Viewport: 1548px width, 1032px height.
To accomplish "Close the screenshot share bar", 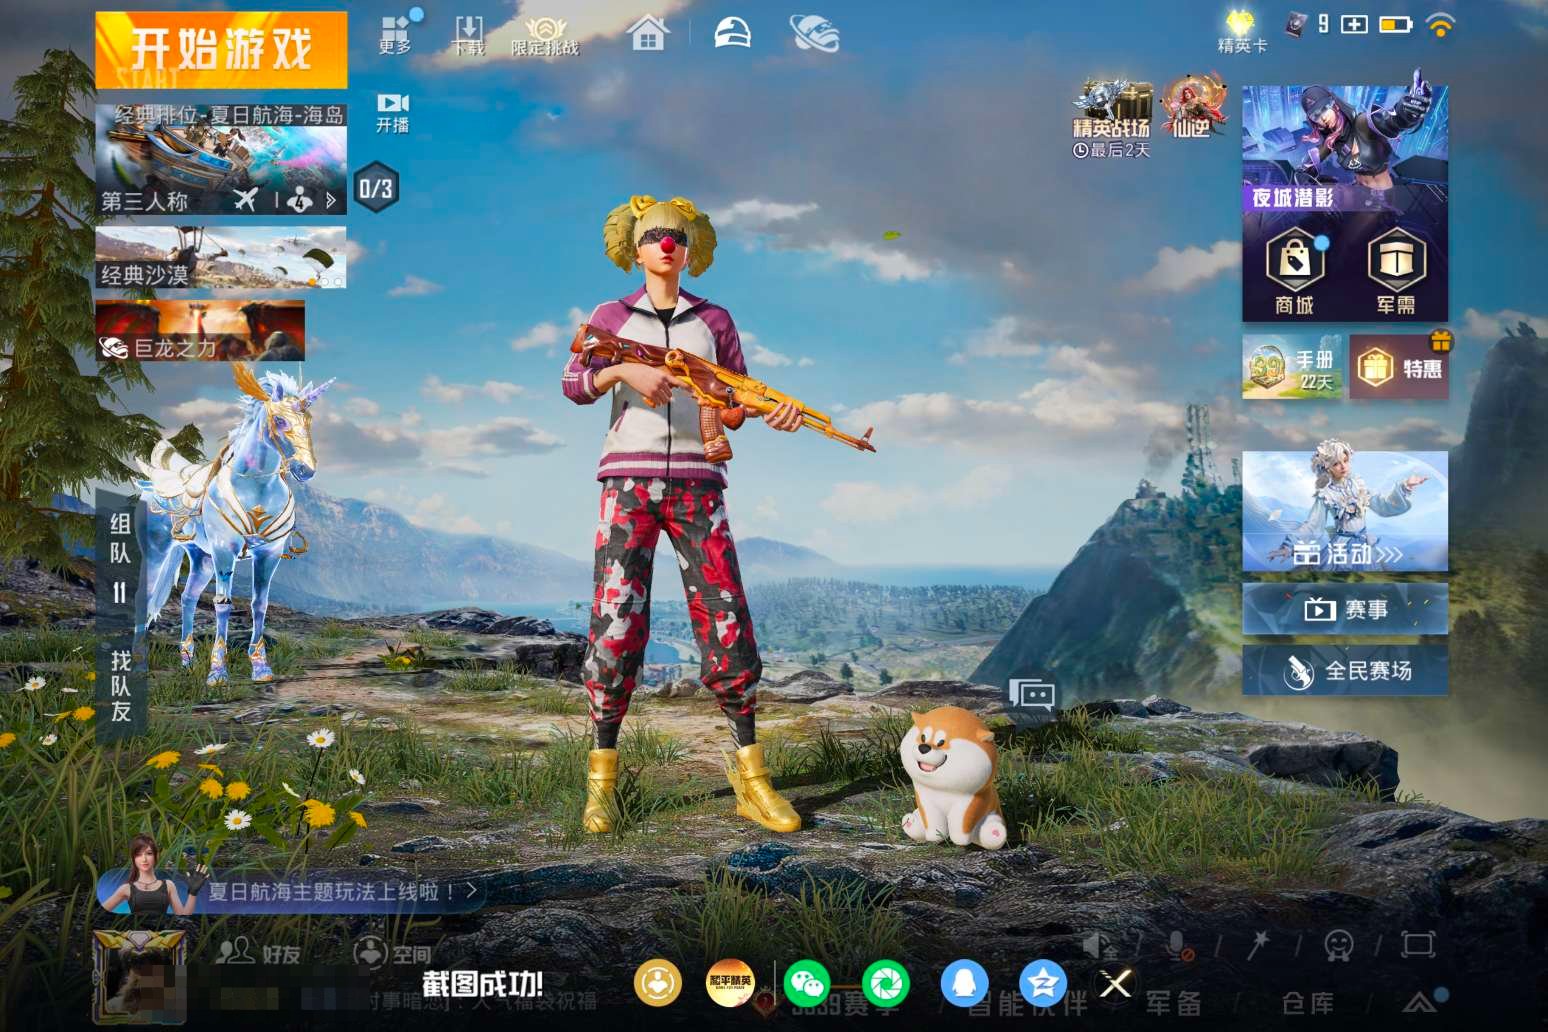I will pos(1116,984).
